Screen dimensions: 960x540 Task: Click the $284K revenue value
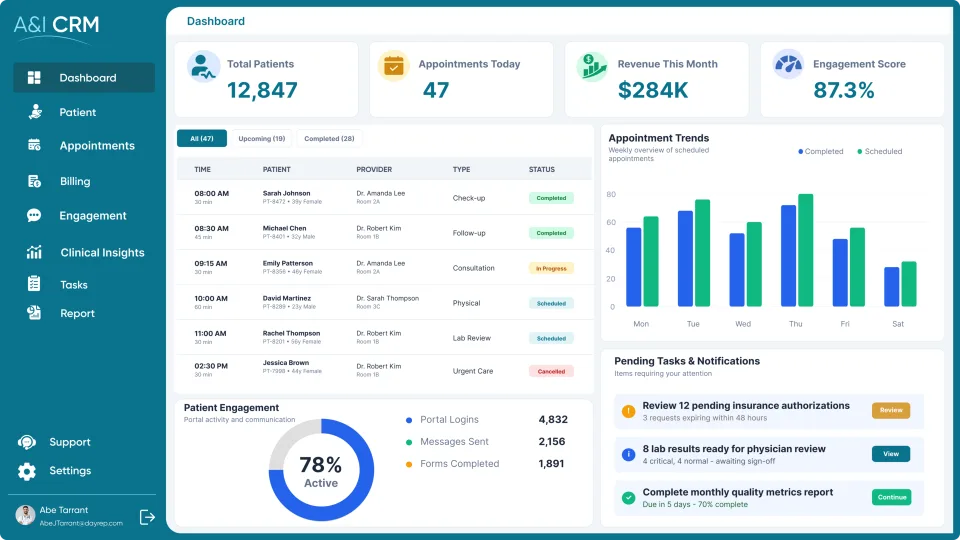(653, 90)
